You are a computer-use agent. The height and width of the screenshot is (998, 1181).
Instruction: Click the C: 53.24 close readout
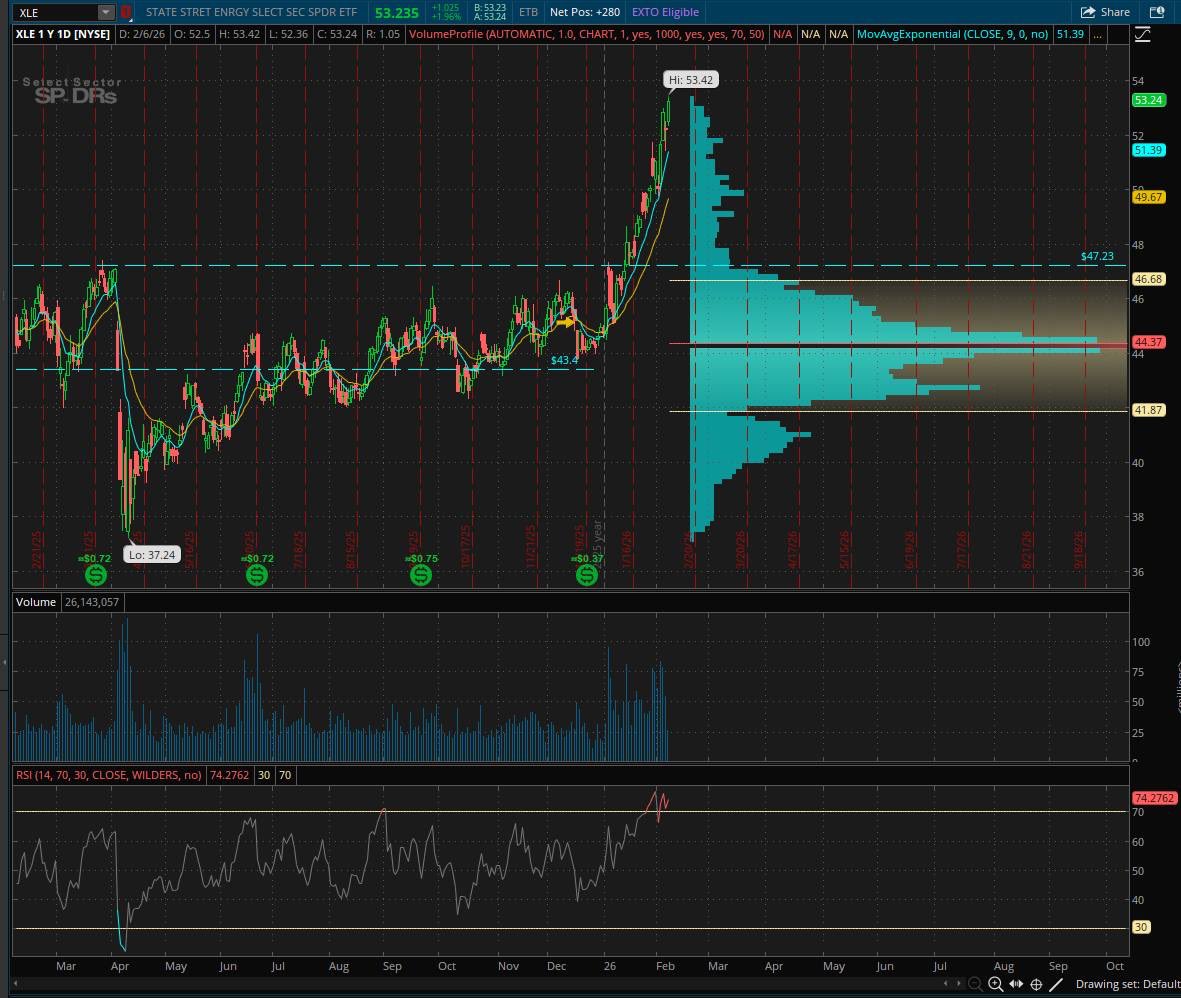coord(337,34)
